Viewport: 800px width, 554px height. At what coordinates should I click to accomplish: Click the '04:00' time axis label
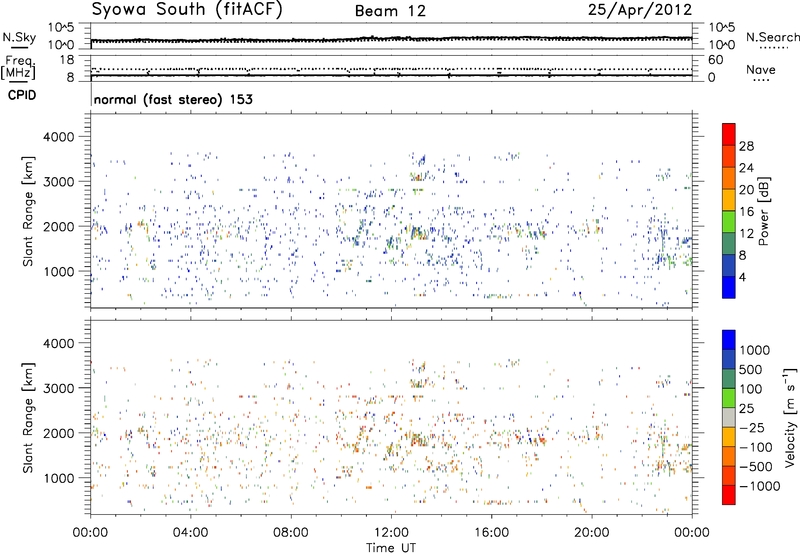pos(190,533)
